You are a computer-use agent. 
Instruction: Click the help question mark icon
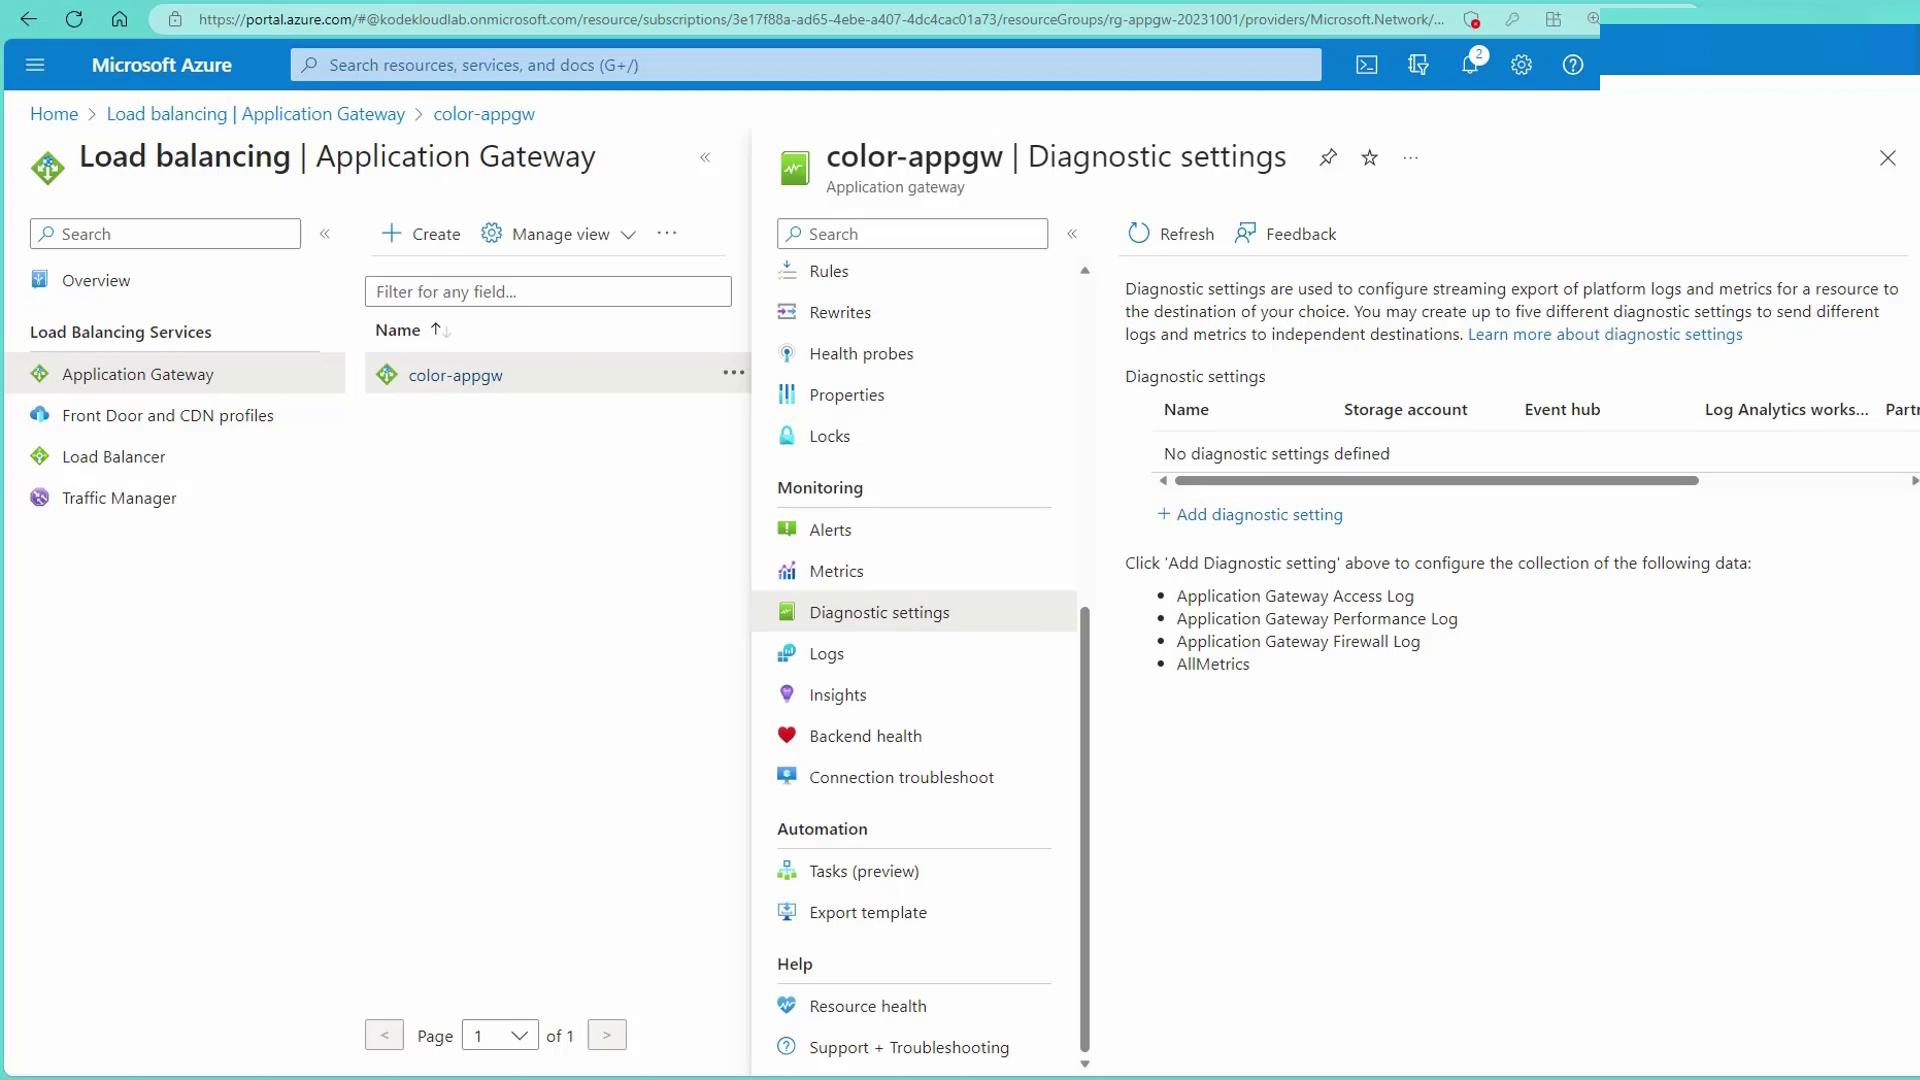tap(1573, 65)
